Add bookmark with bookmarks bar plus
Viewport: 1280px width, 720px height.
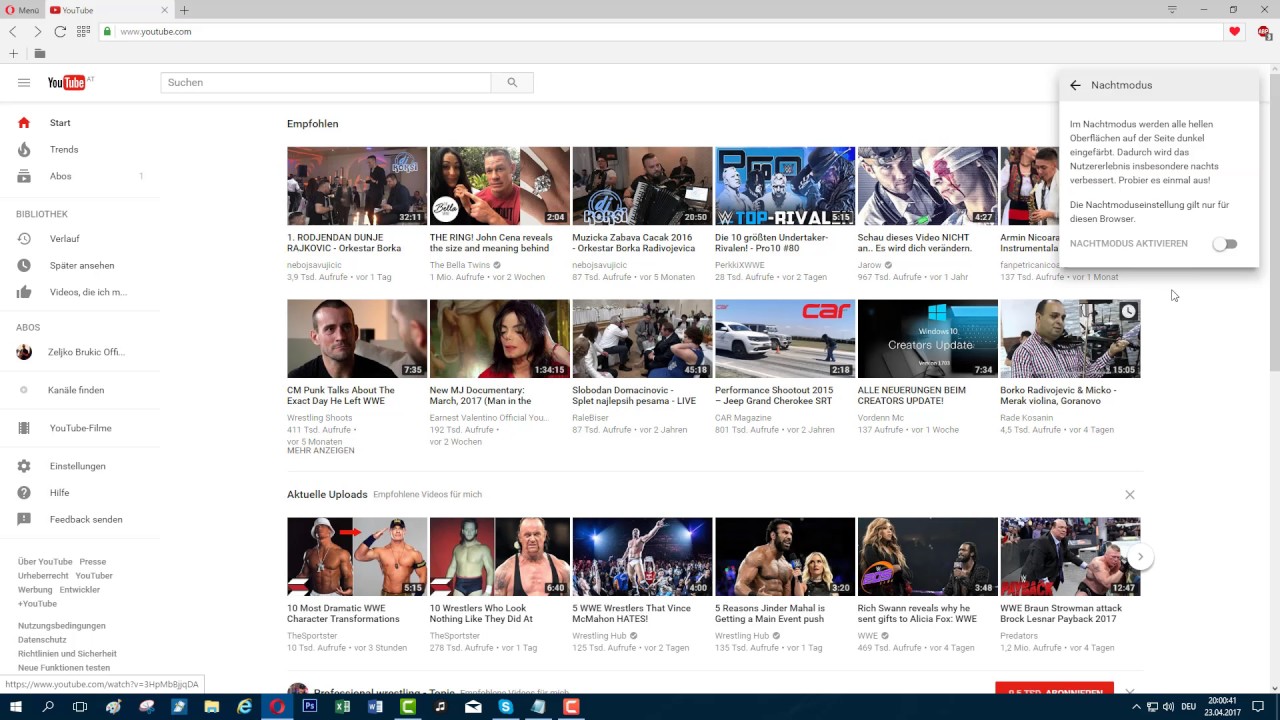tap(13, 53)
